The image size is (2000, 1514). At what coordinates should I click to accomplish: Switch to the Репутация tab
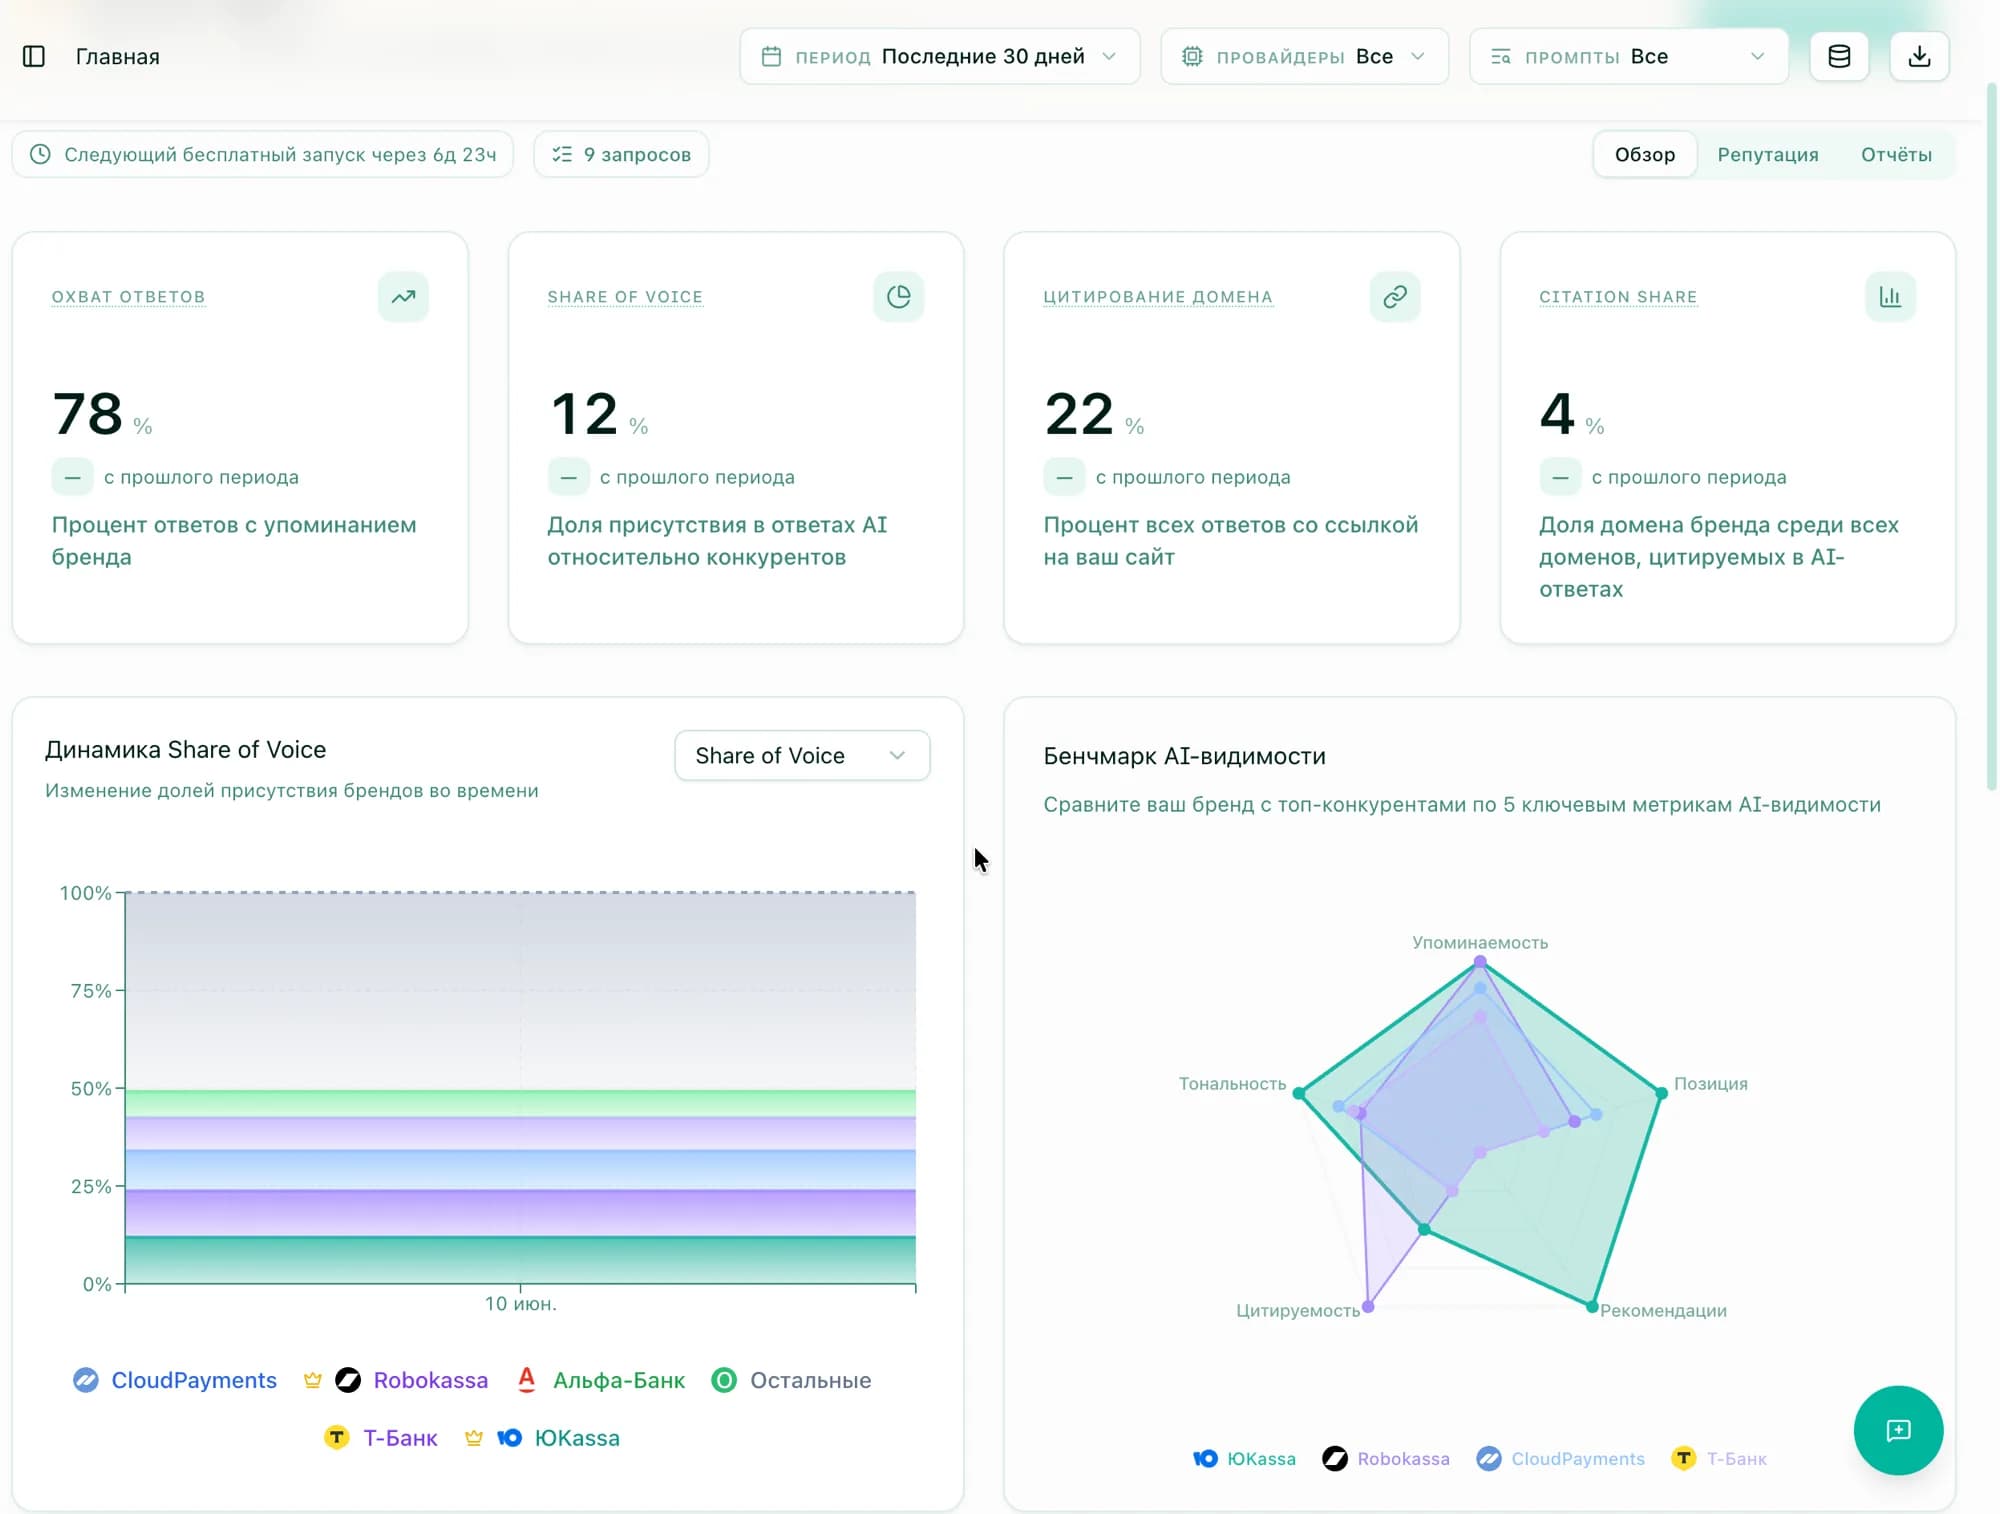(1767, 154)
